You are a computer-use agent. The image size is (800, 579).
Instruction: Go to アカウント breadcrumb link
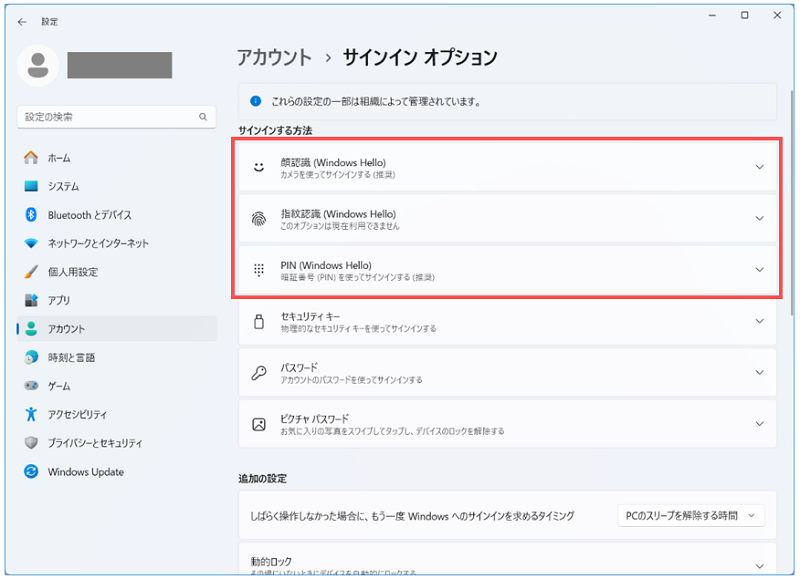(x=274, y=57)
